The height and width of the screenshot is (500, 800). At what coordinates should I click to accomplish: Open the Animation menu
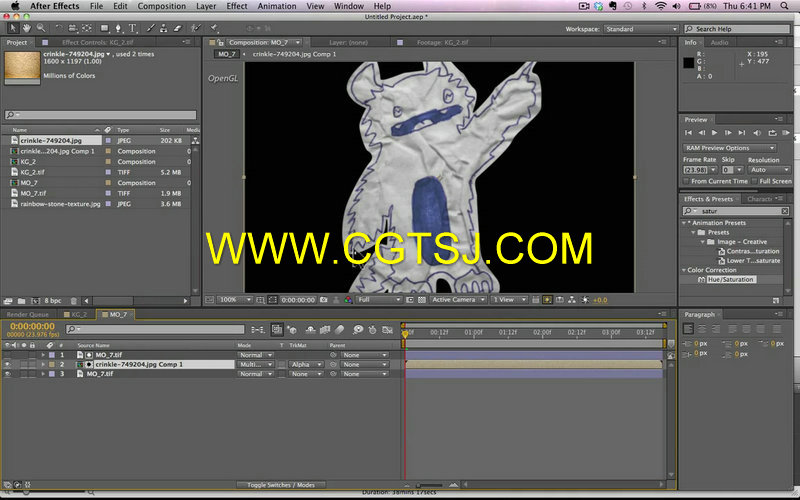coord(277,6)
